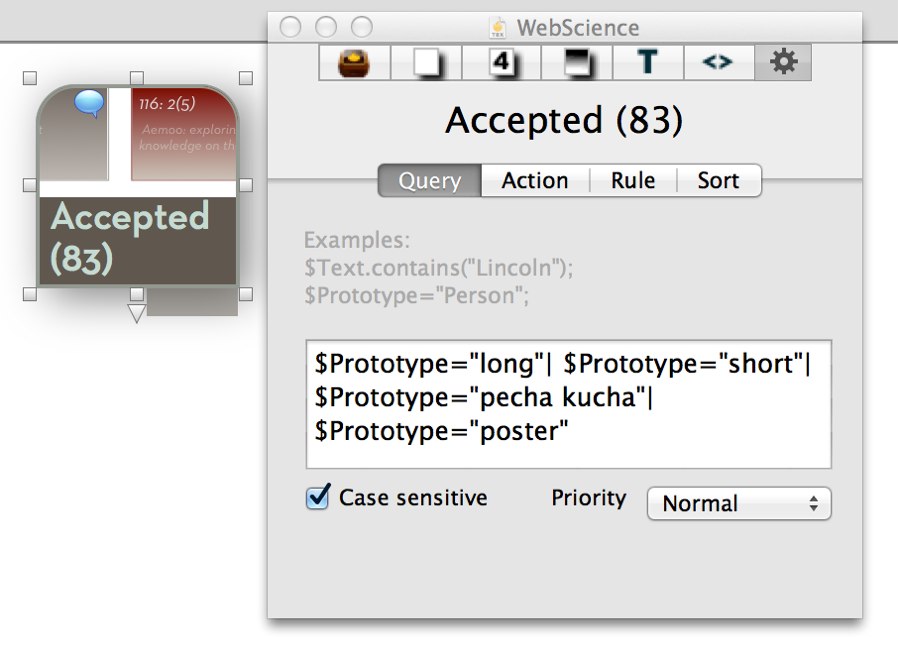Click the red child note '116: 2(5)'
This screenshot has height=664, width=898.
[184, 133]
